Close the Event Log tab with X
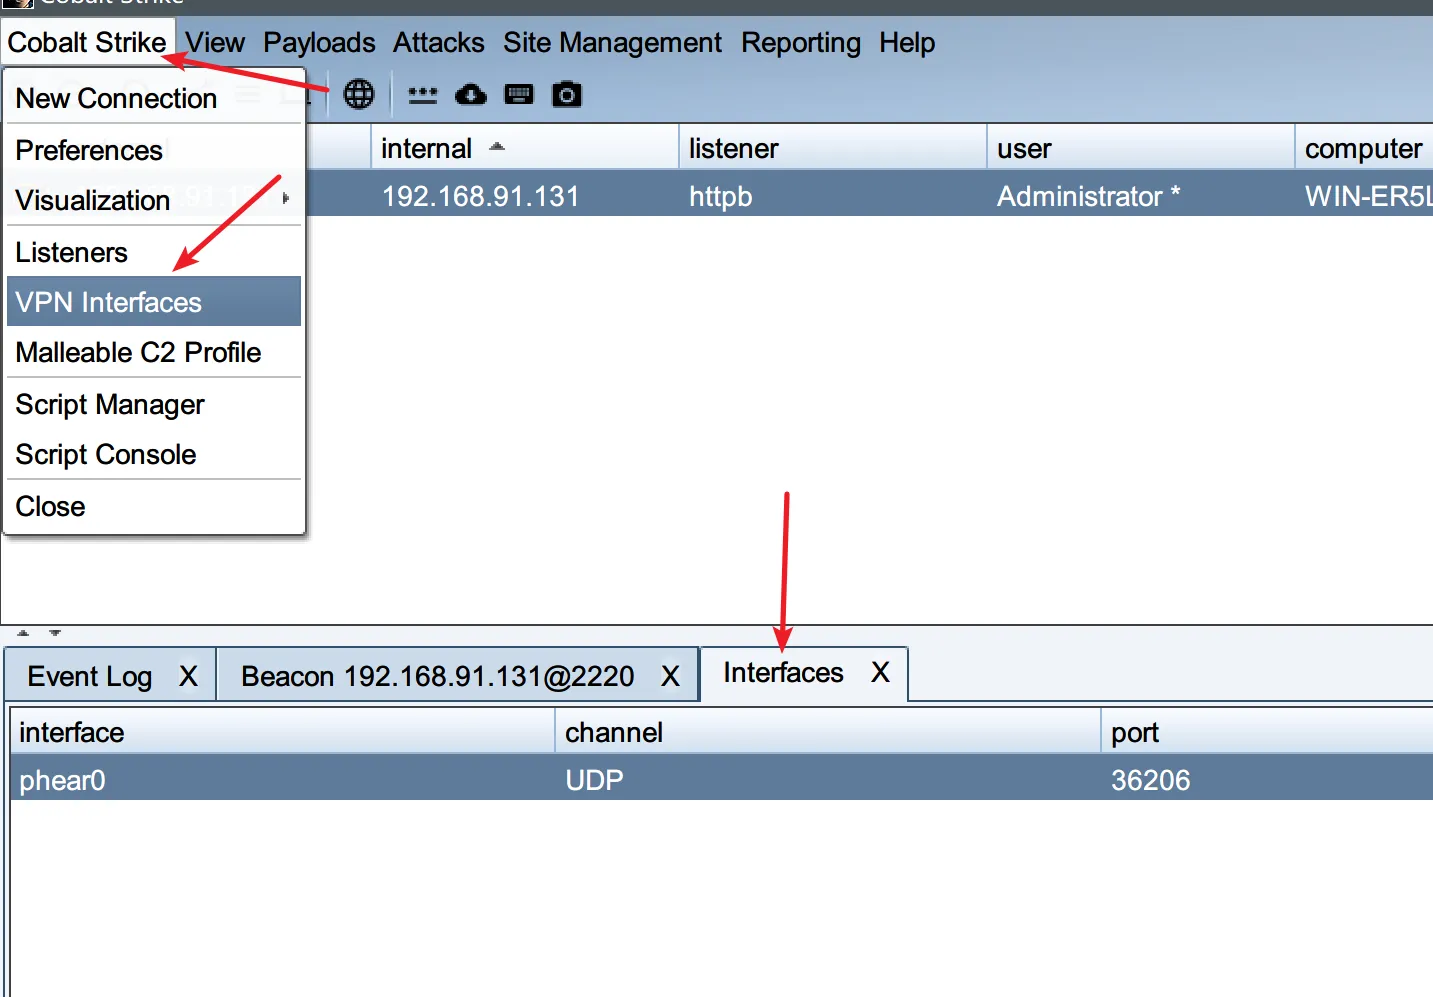This screenshot has height=997, width=1433. pos(188,677)
